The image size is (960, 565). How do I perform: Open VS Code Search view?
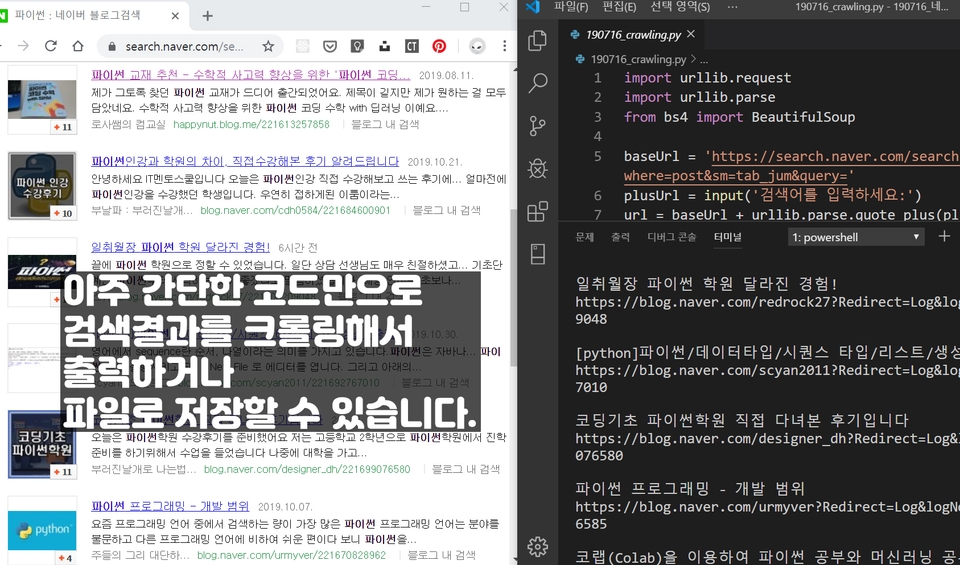[x=538, y=83]
